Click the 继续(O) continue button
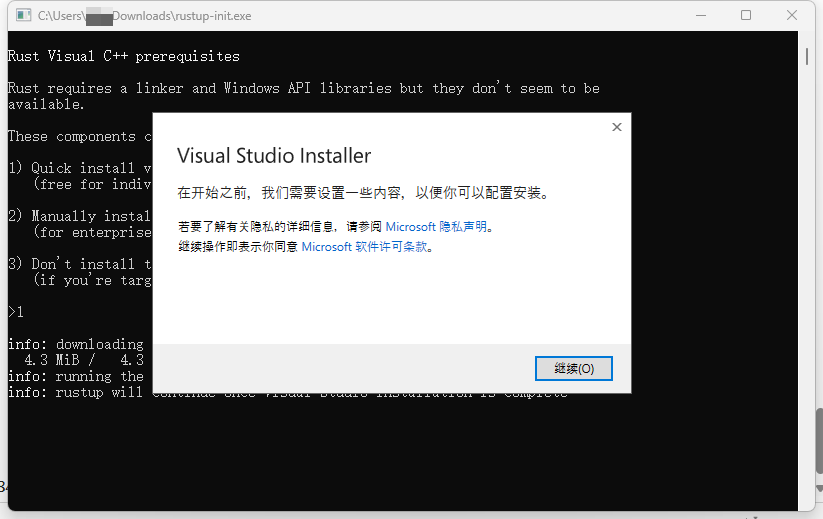The image size is (823, 519). pos(573,368)
